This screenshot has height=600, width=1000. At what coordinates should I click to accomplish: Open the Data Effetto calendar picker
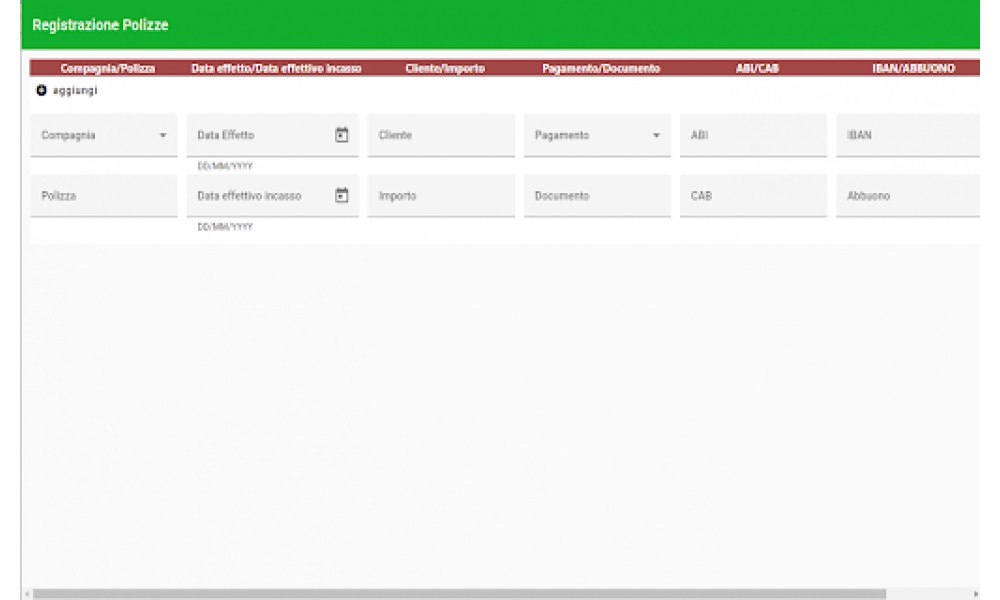(x=342, y=135)
